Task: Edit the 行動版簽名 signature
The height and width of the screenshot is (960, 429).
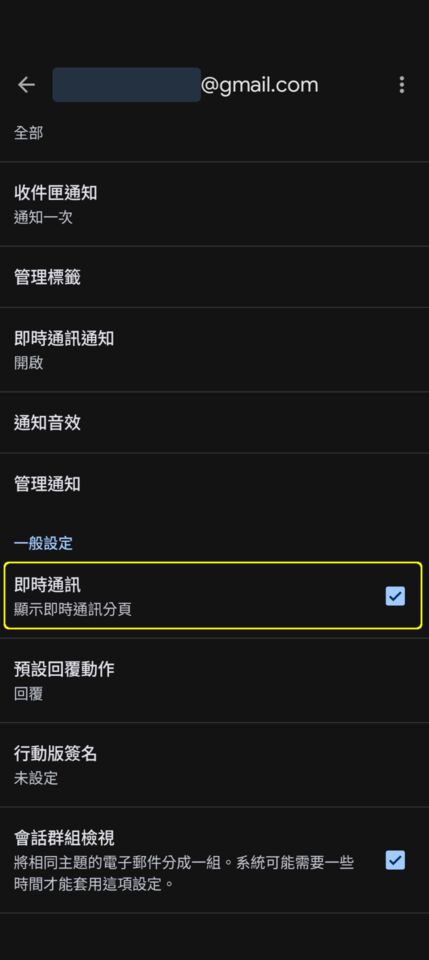Action: pyautogui.click(x=214, y=765)
